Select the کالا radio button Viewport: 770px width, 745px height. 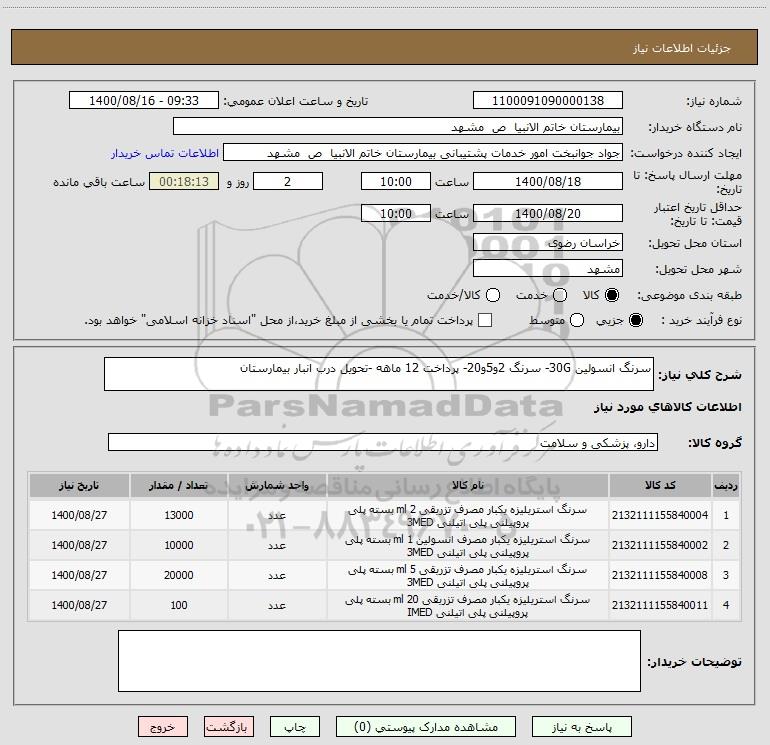click(x=612, y=295)
